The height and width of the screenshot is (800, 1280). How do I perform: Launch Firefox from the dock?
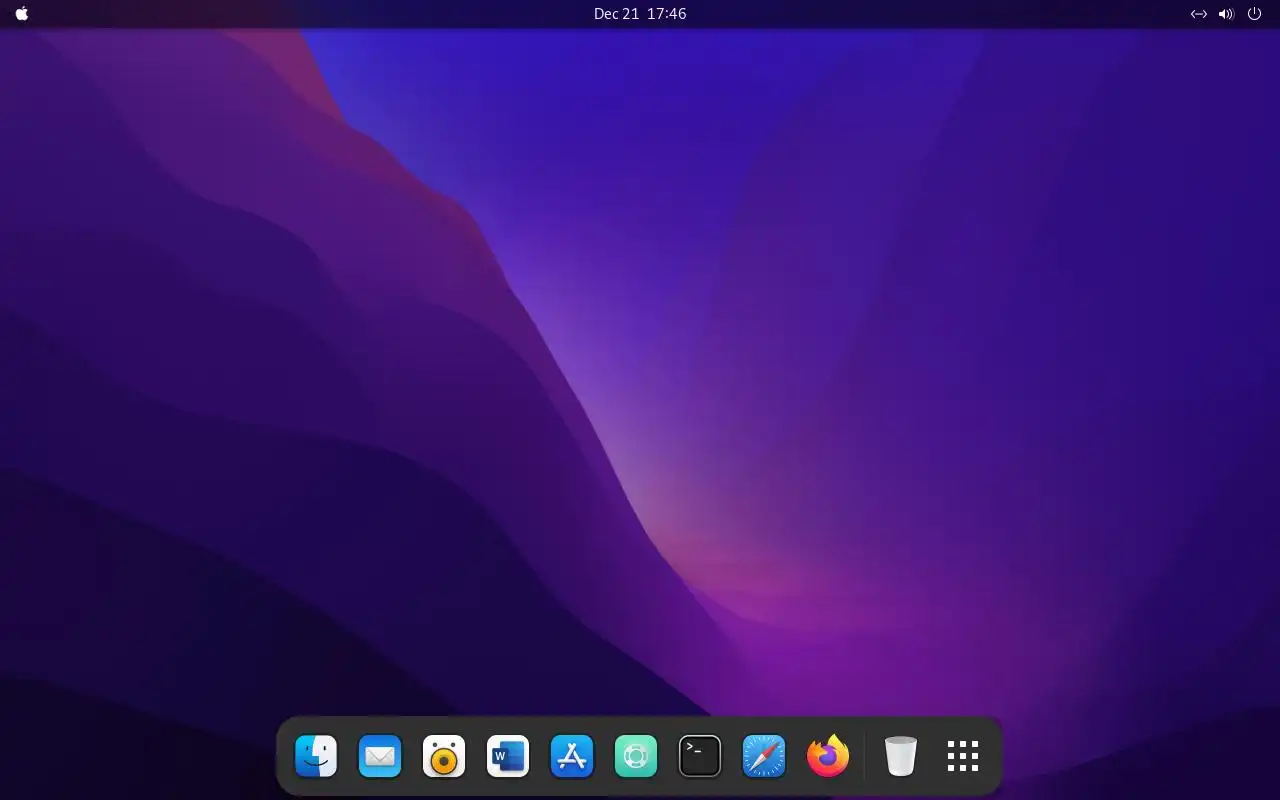pos(828,756)
